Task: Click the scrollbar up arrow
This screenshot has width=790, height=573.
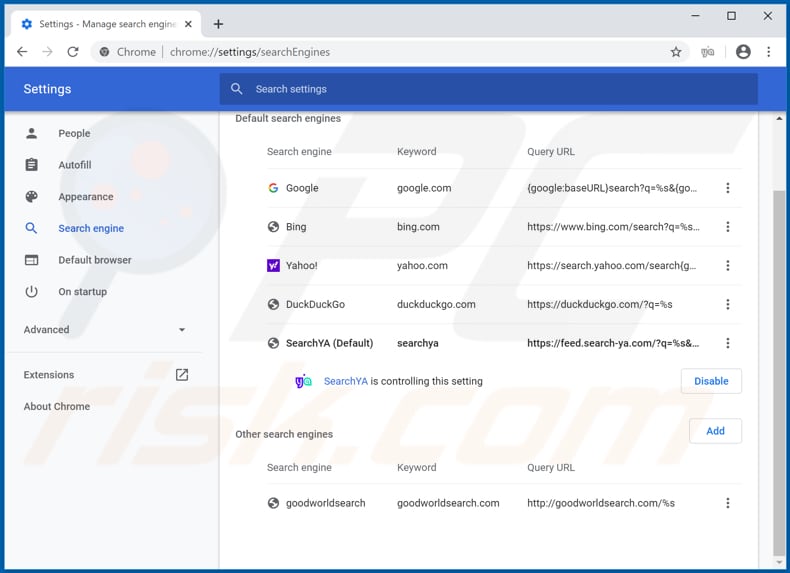Action: click(x=779, y=119)
